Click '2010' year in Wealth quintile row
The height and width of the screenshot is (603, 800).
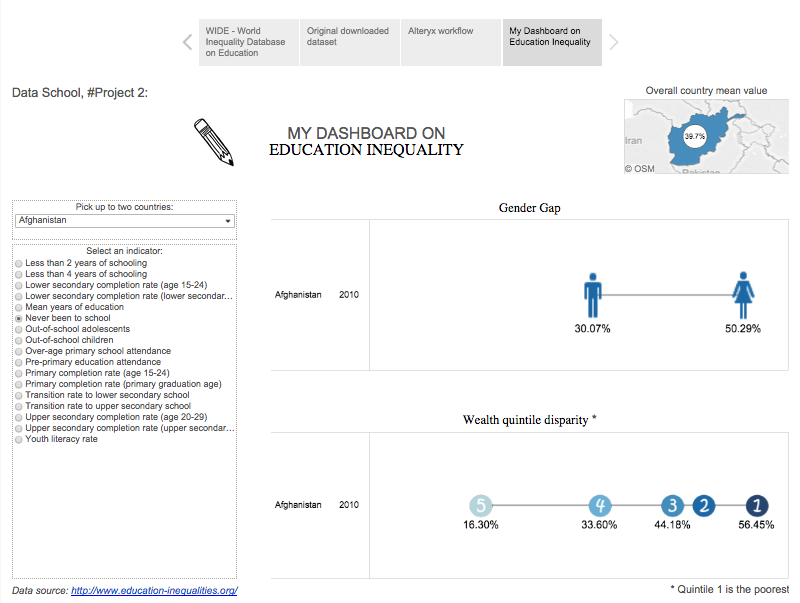pos(349,505)
